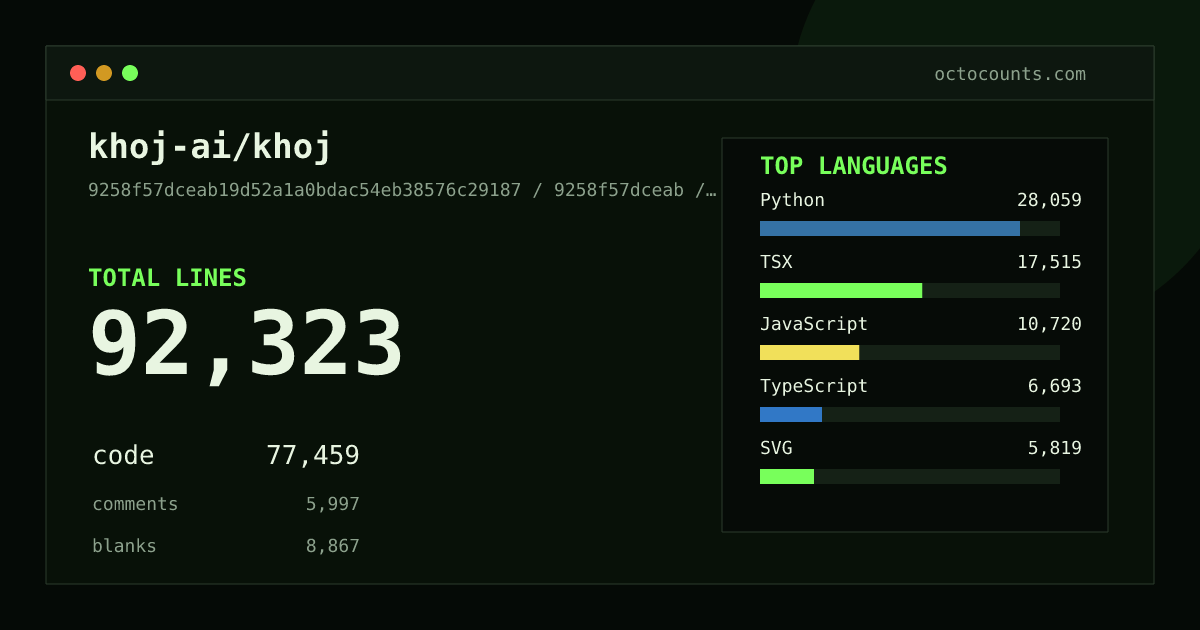1200x630 pixels.
Task: Select the JavaScript count 10,720
Action: pyautogui.click(x=1049, y=324)
